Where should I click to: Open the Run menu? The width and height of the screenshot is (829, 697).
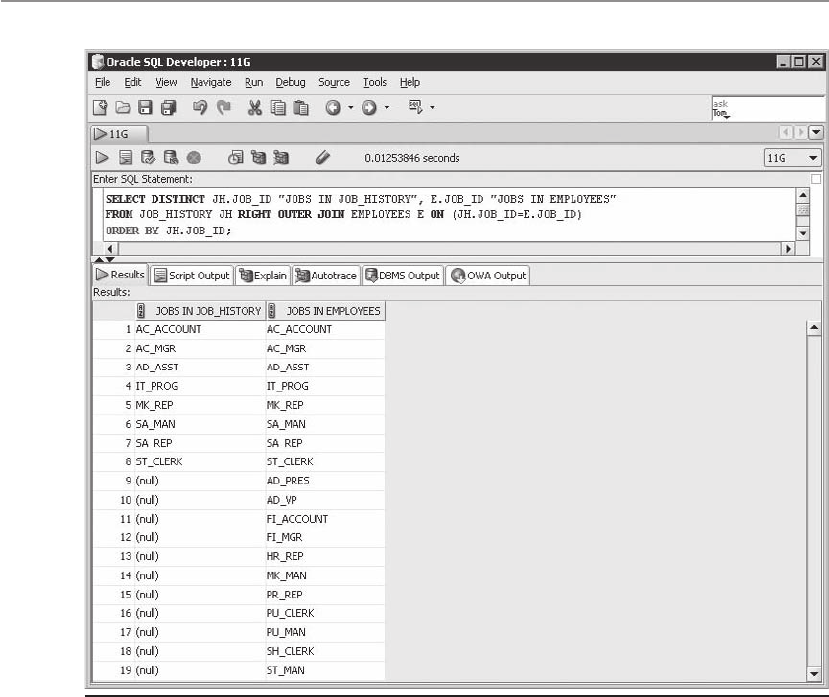pyautogui.click(x=254, y=82)
